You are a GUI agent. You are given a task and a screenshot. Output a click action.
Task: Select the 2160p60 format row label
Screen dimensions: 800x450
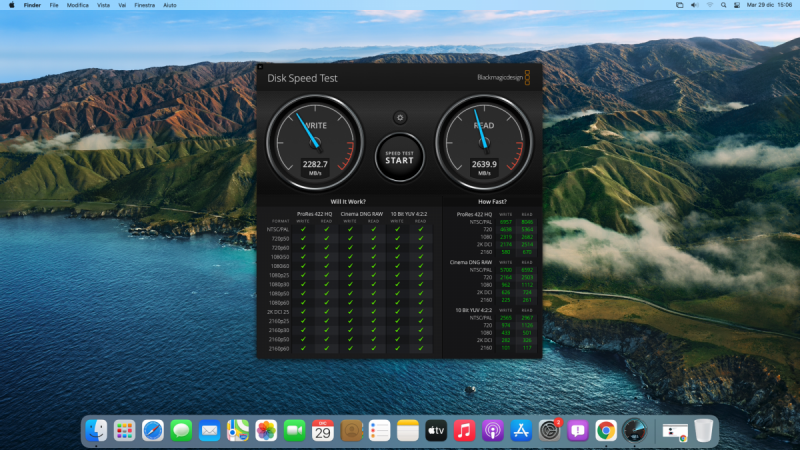pos(279,349)
